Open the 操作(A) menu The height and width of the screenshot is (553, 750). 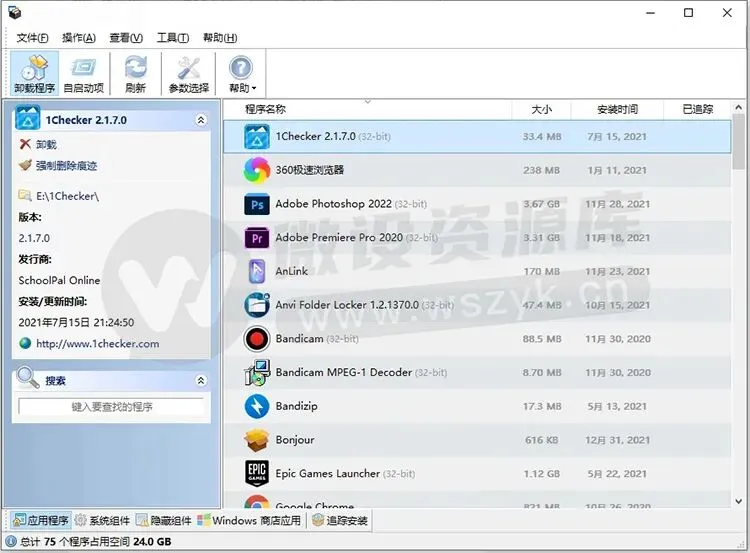click(x=78, y=38)
